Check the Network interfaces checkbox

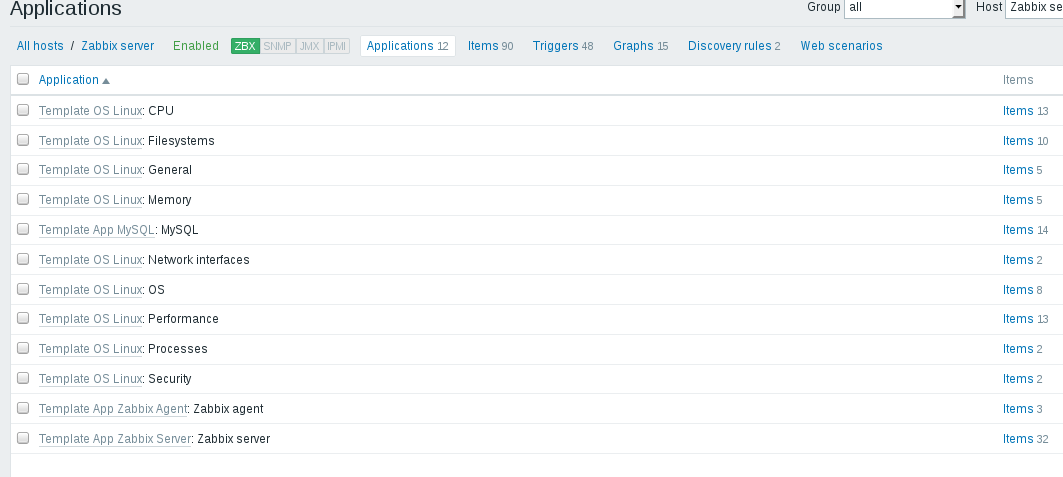[x=23, y=259]
